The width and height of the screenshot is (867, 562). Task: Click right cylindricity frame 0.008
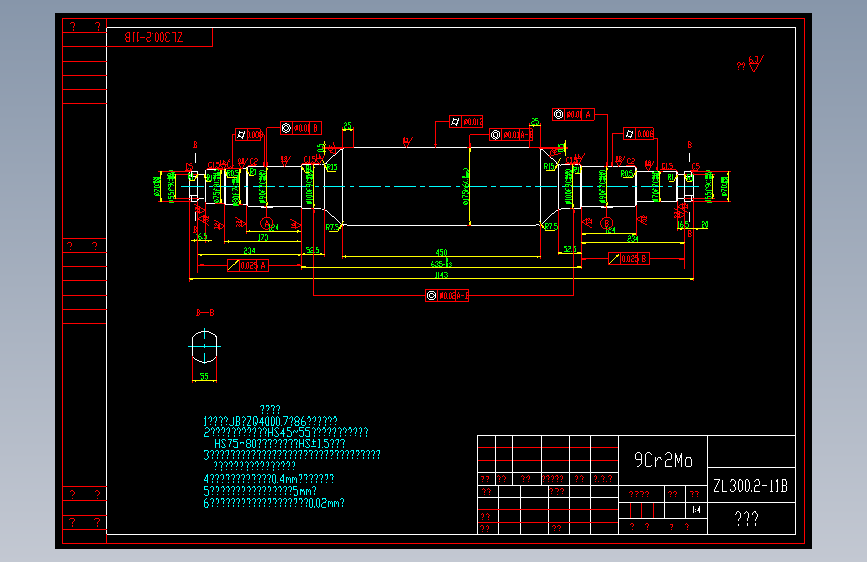point(639,133)
